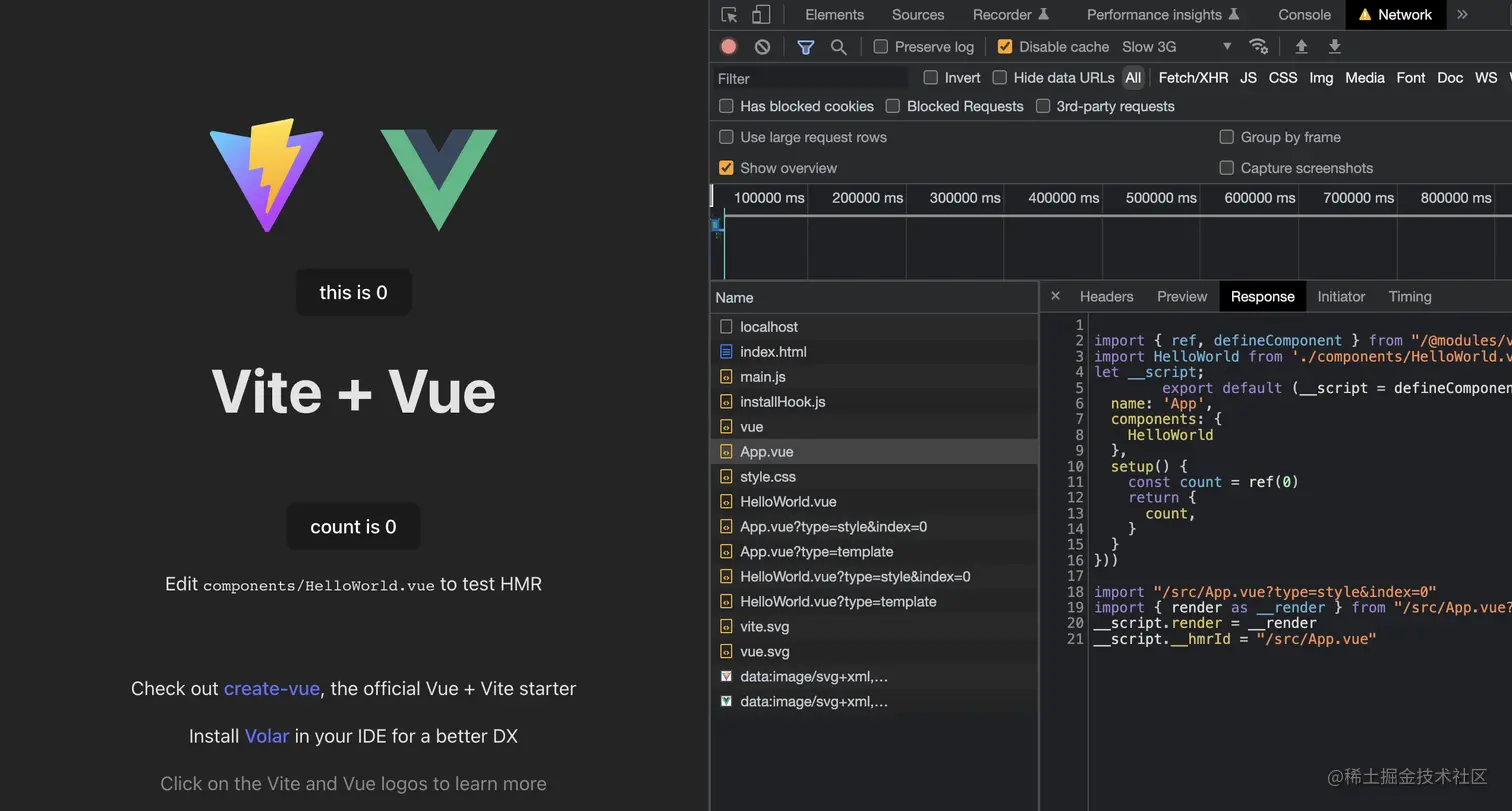Activate the inspect element picker icon
This screenshot has height=811, width=1512.
[x=729, y=15]
